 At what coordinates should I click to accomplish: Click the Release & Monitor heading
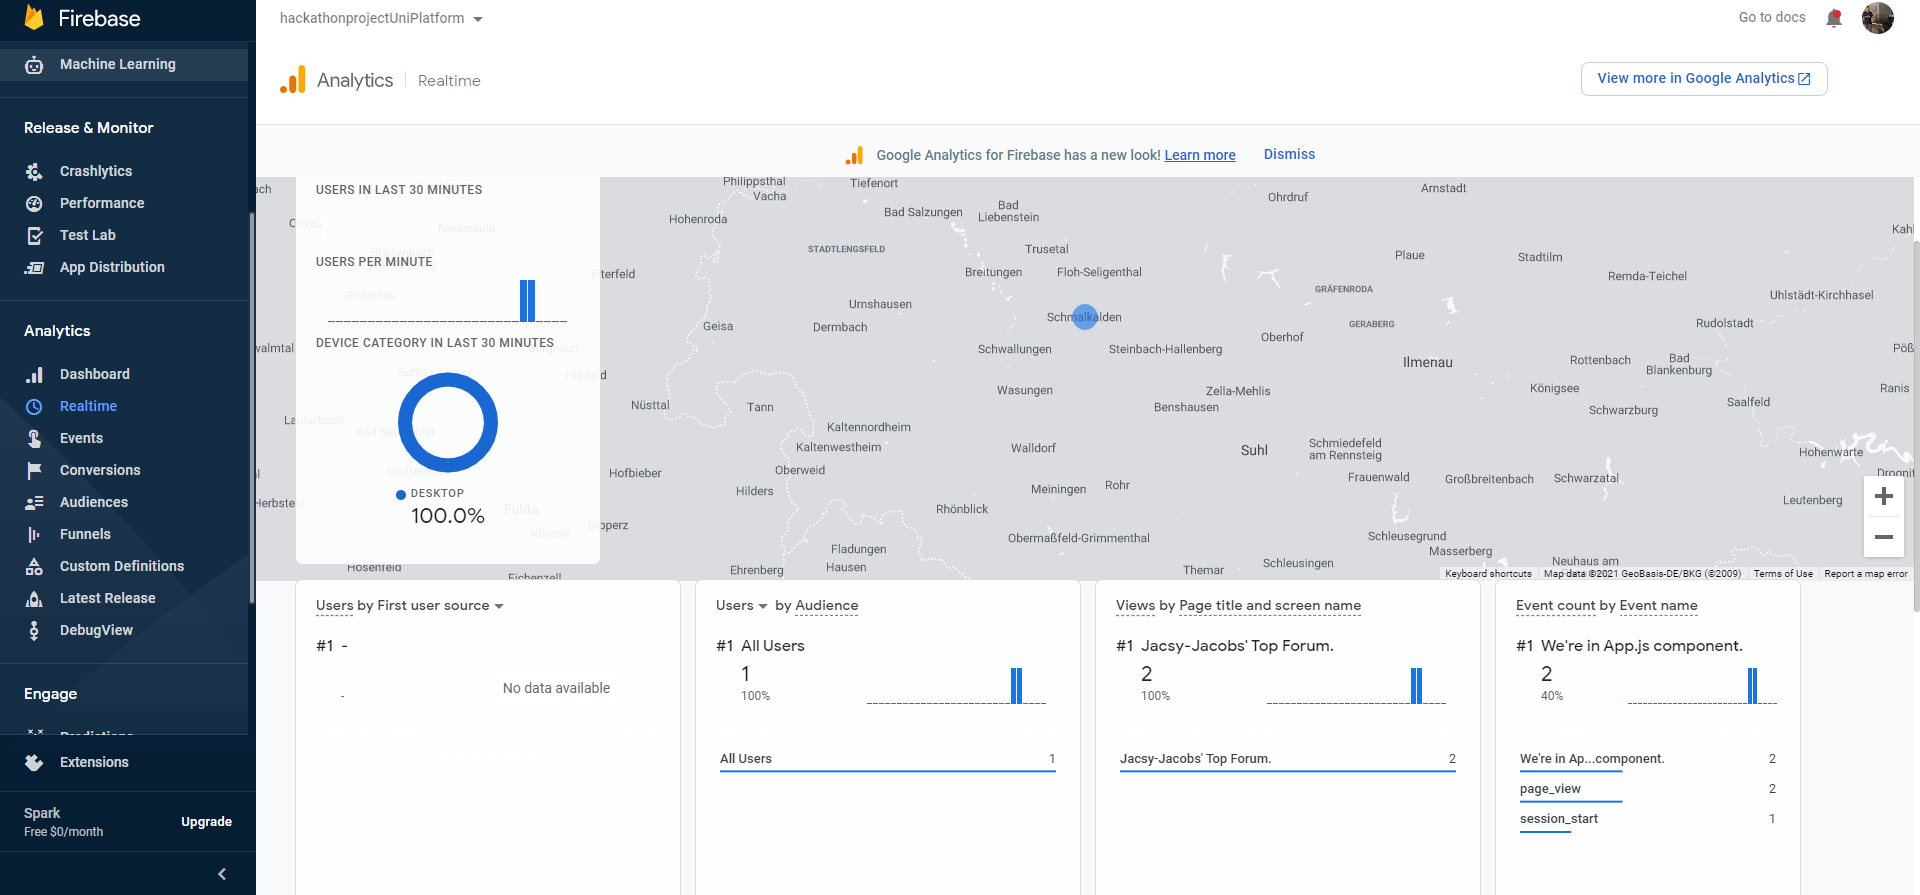(x=89, y=128)
